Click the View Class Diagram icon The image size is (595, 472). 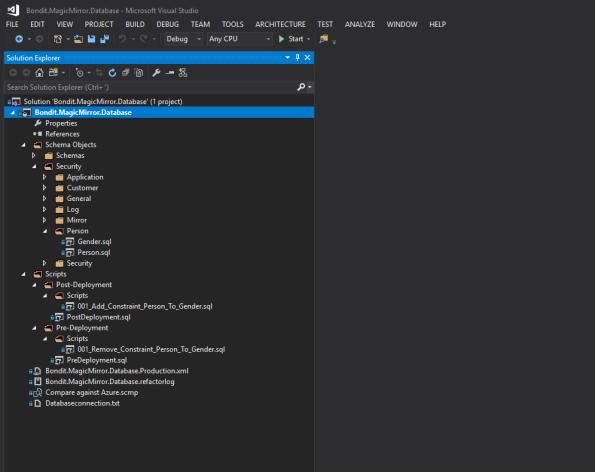coord(183,72)
